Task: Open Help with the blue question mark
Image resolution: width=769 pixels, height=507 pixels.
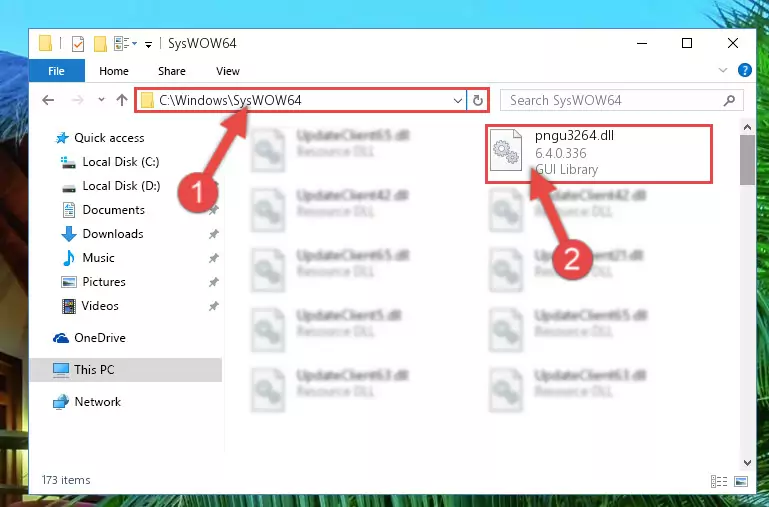Action: 744,70
